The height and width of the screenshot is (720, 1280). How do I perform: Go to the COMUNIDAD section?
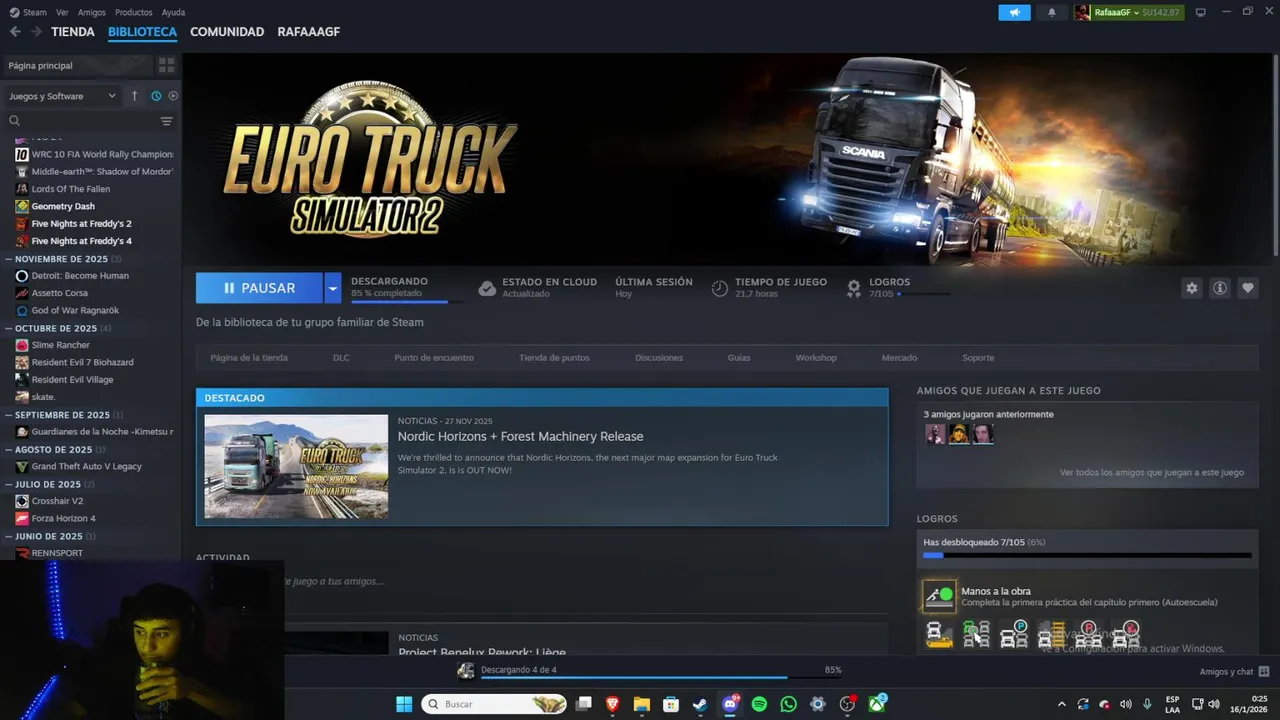pyautogui.click(x=227, y=32)
